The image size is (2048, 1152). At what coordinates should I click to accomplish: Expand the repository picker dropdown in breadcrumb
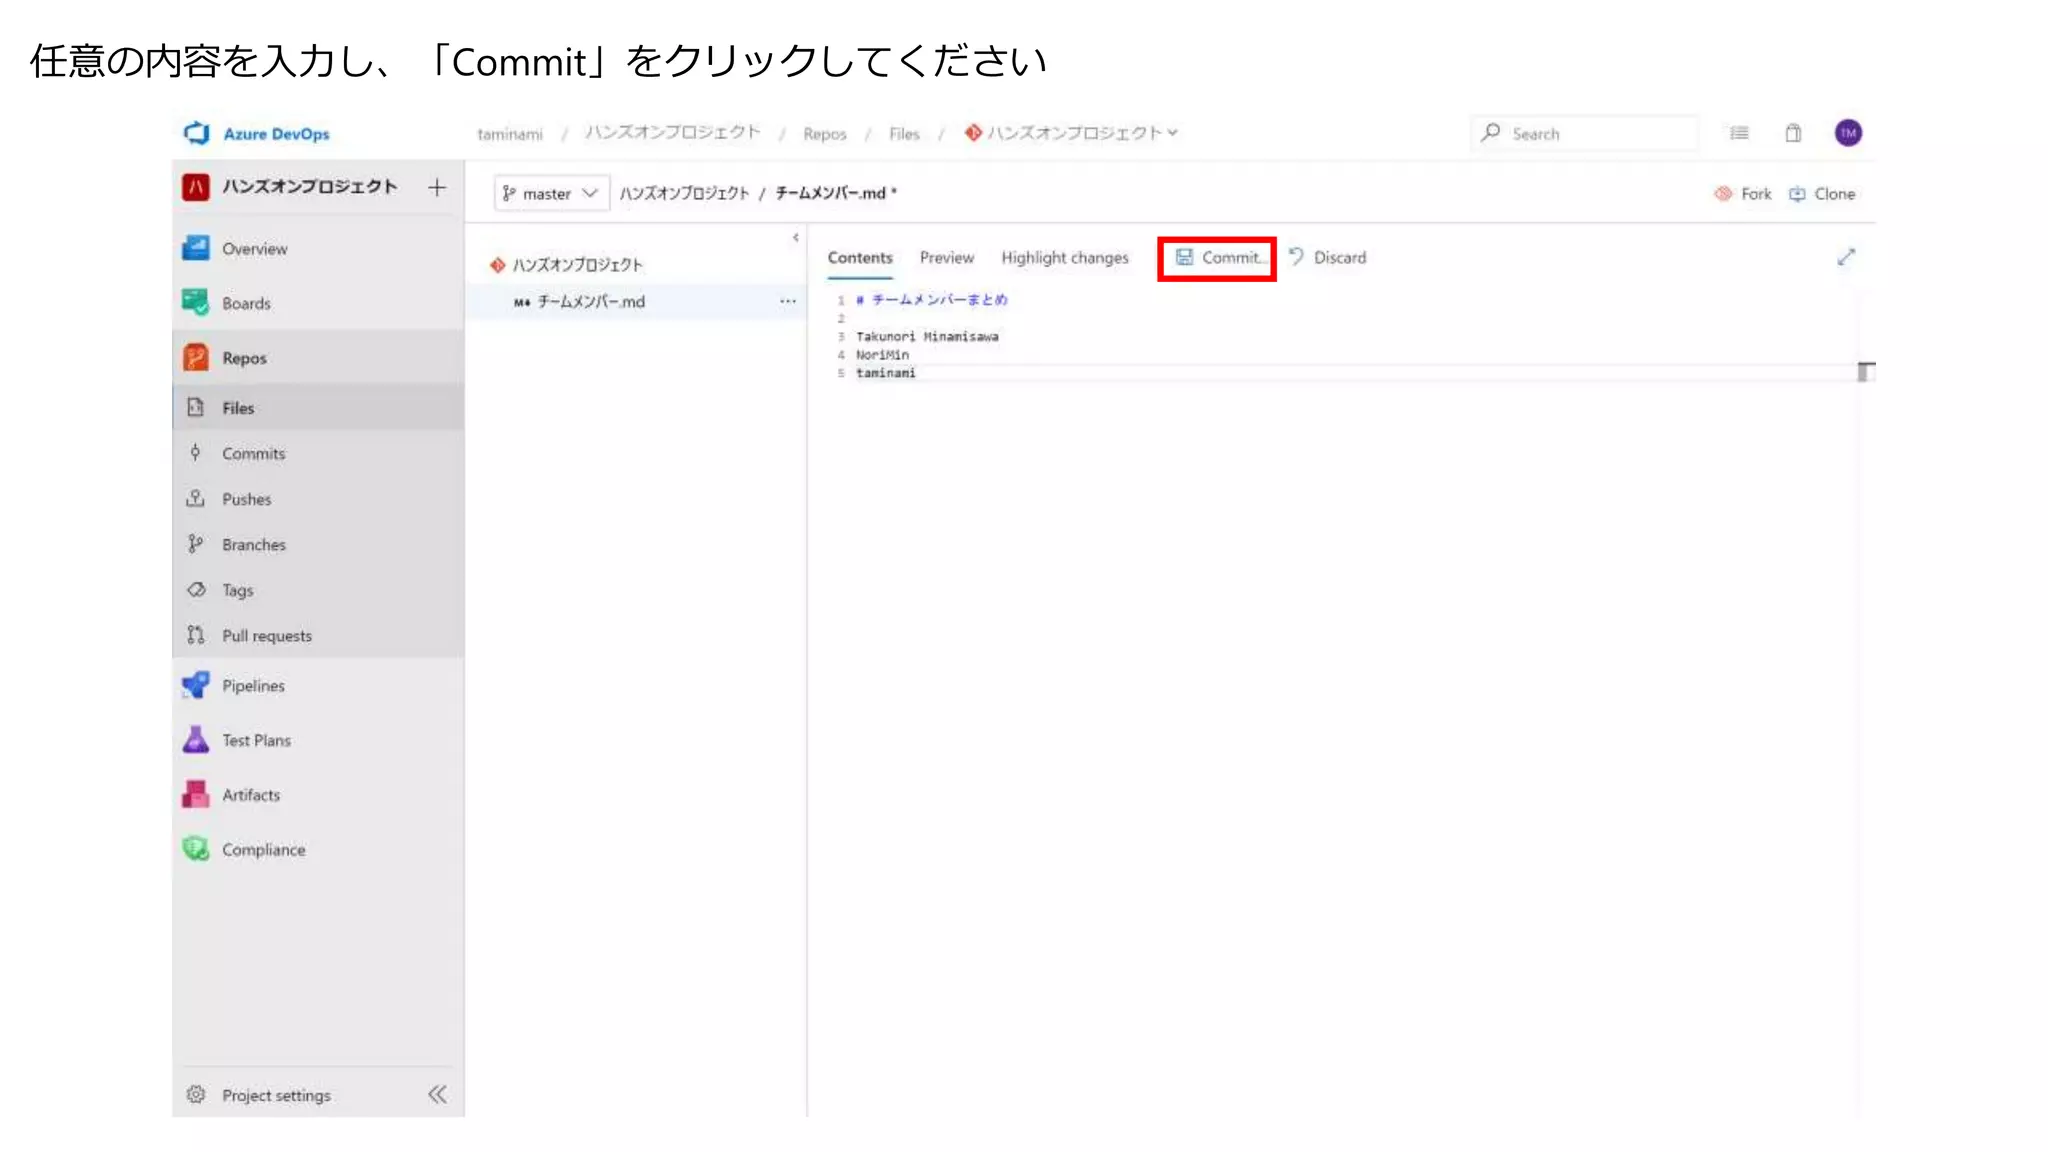[x=1172, y=132]
